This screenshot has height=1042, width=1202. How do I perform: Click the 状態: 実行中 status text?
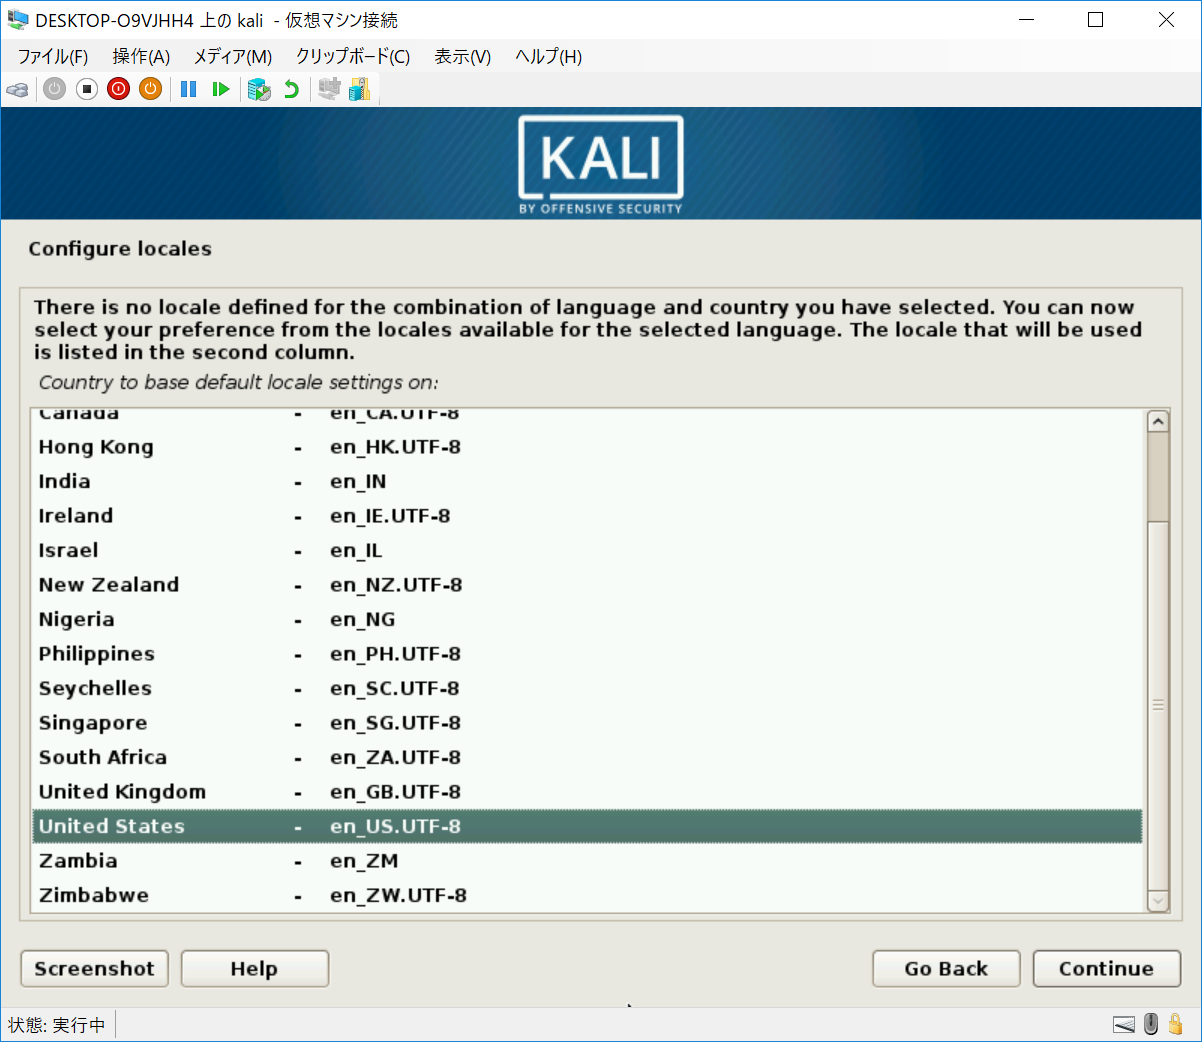coord(56,1025)
